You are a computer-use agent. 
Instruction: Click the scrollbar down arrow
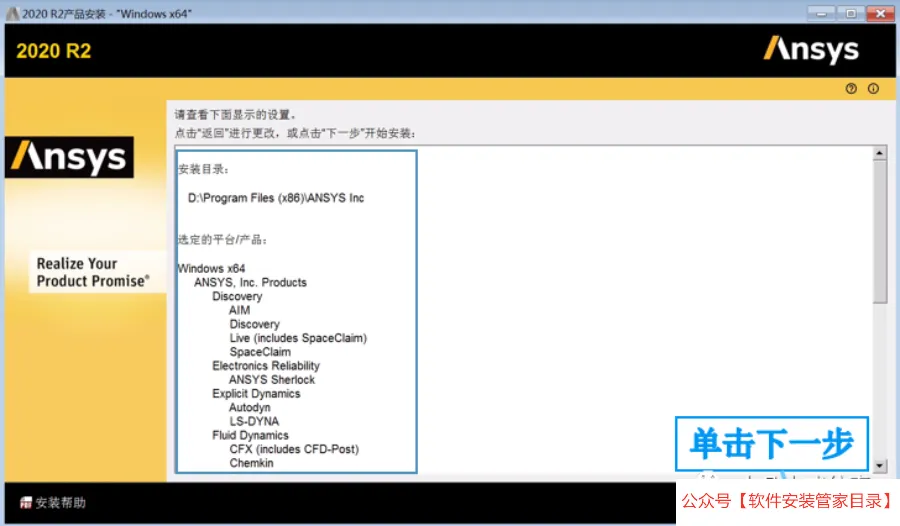(879, 466)
